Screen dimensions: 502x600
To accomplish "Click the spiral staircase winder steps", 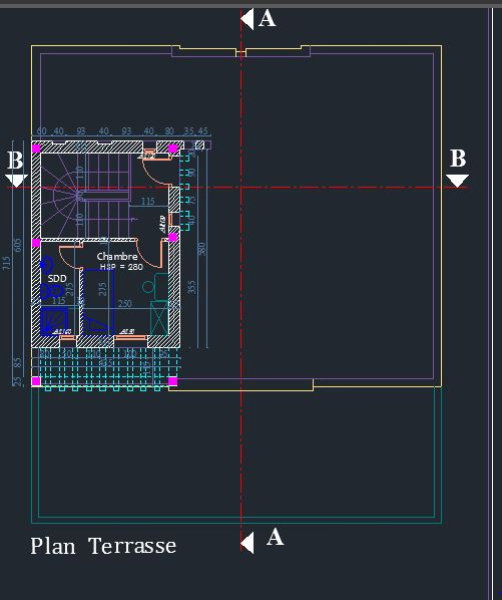I will coord(60,195).
